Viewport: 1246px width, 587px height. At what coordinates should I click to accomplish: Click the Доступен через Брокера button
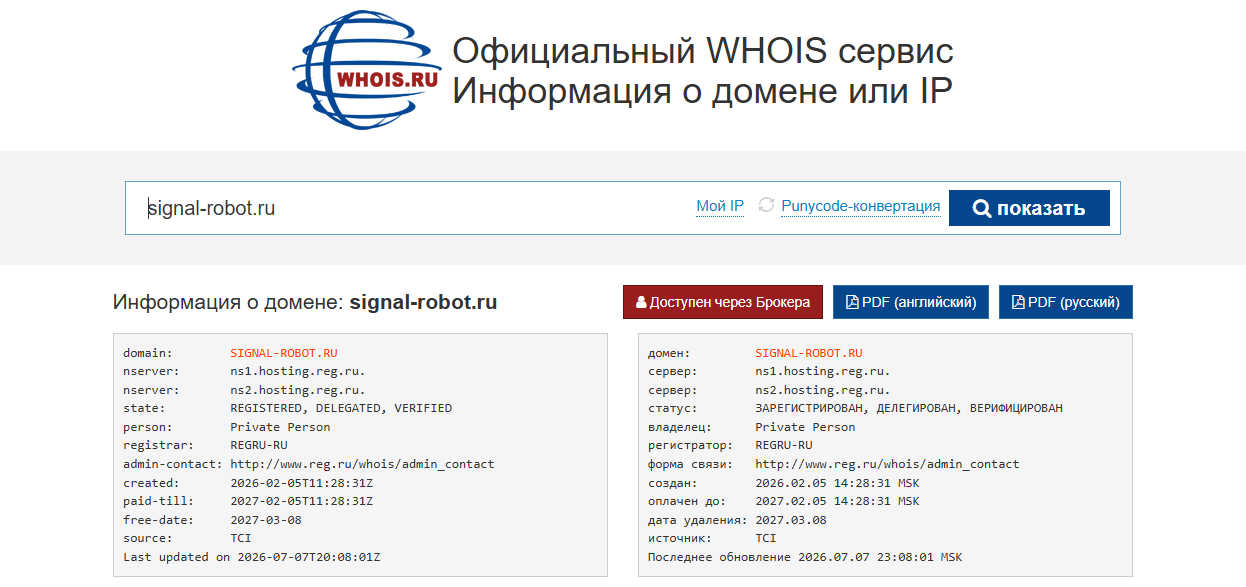[x=723, y=302]
